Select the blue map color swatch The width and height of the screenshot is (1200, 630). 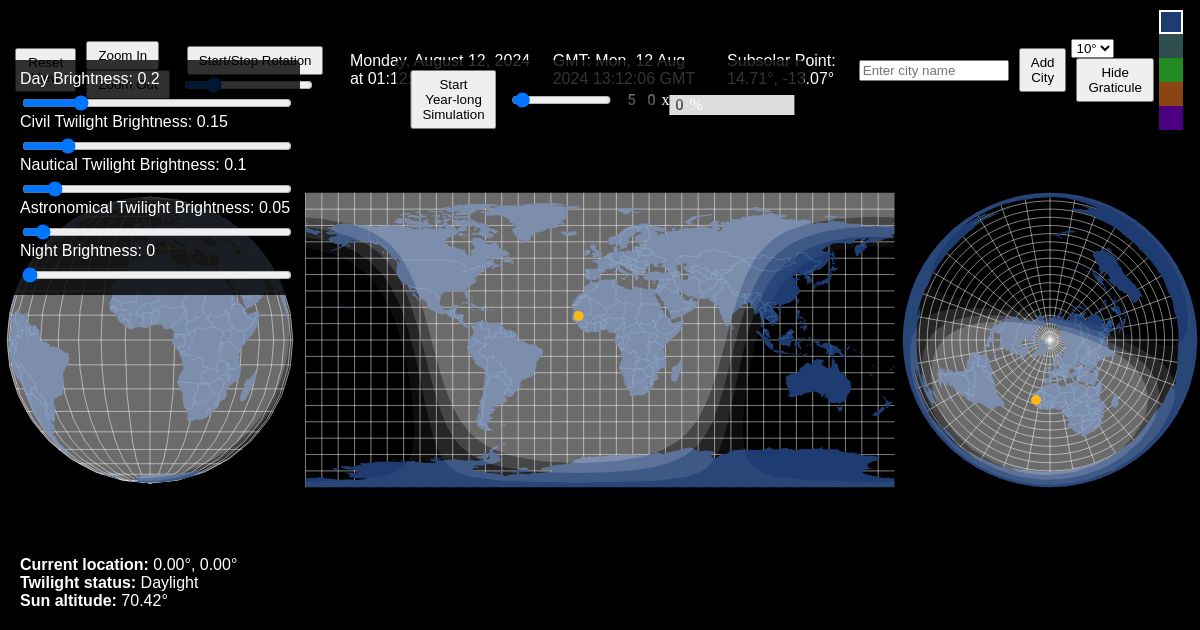click(1171, 22)
